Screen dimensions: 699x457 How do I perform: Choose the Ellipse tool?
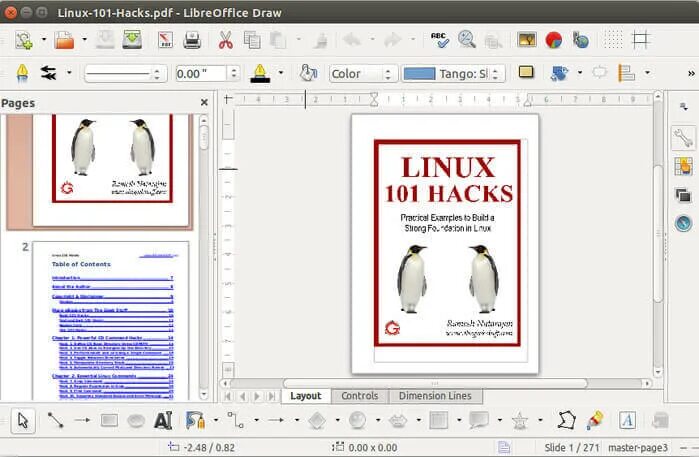point(136,420)
